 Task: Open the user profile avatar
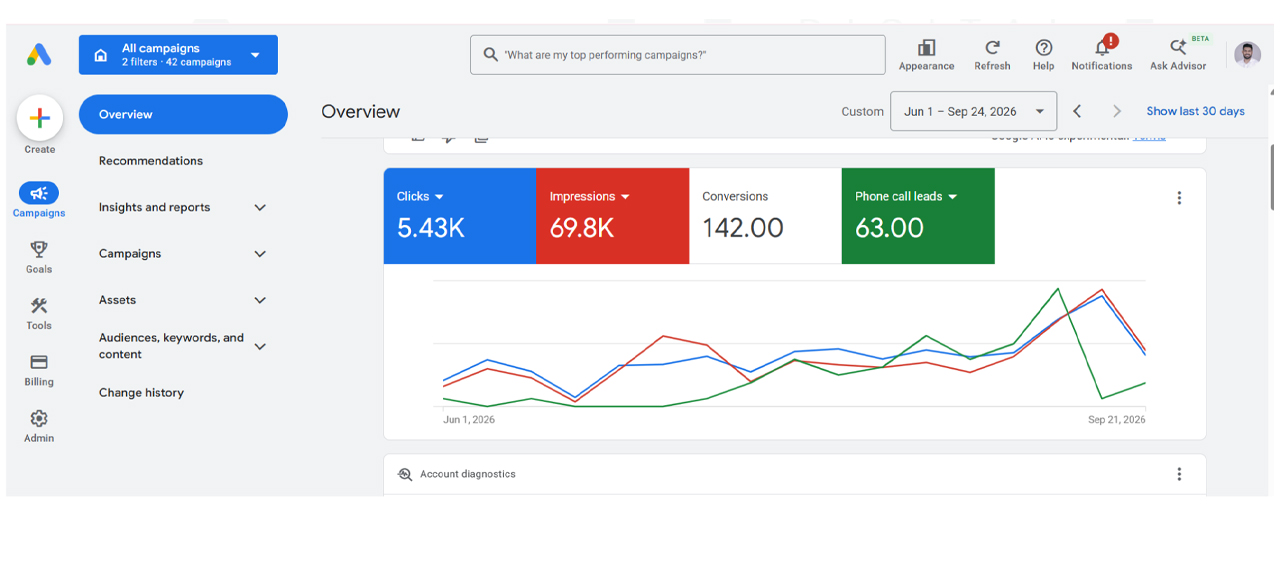click(1247, 55)
